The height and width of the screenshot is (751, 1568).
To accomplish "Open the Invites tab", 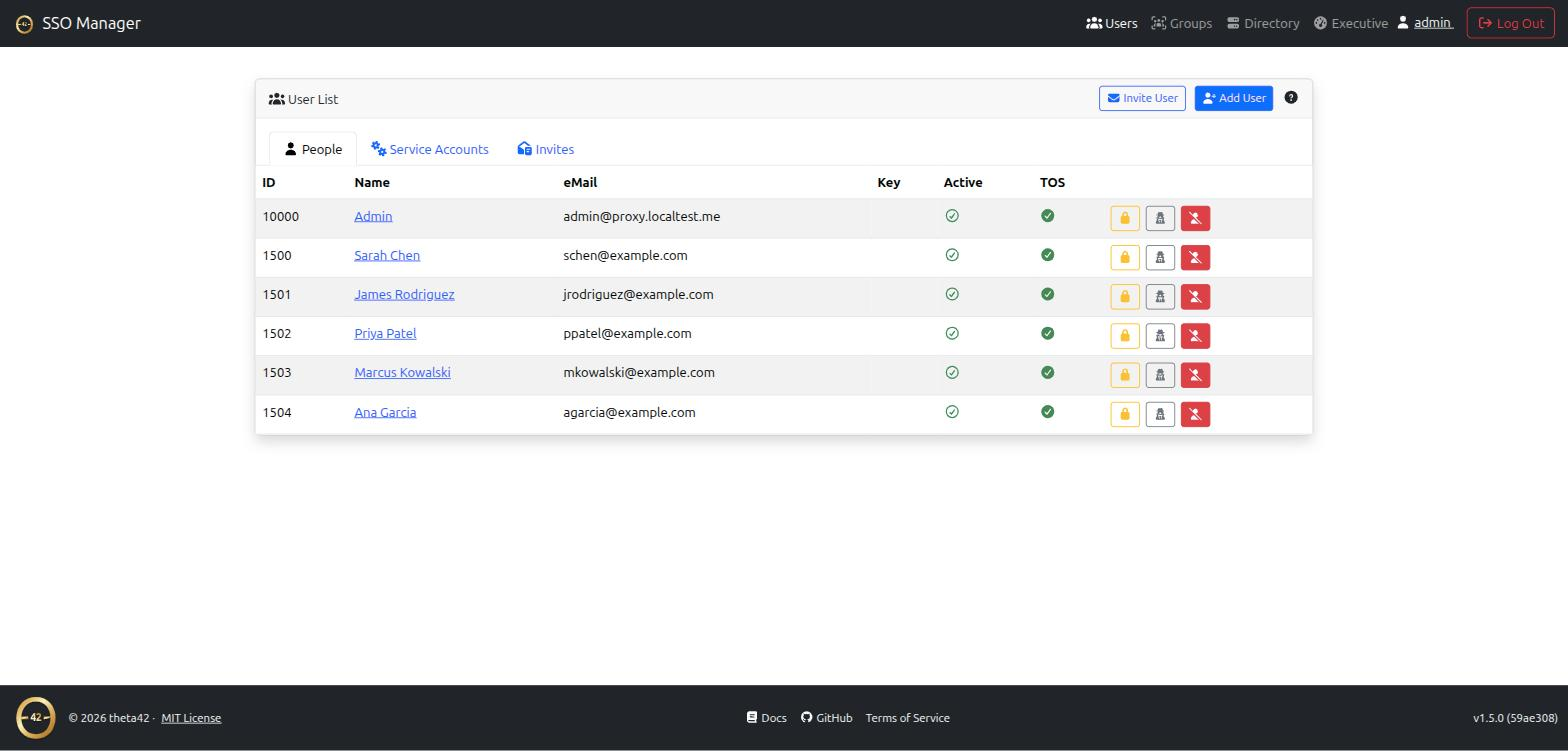I will coord(546,149).
